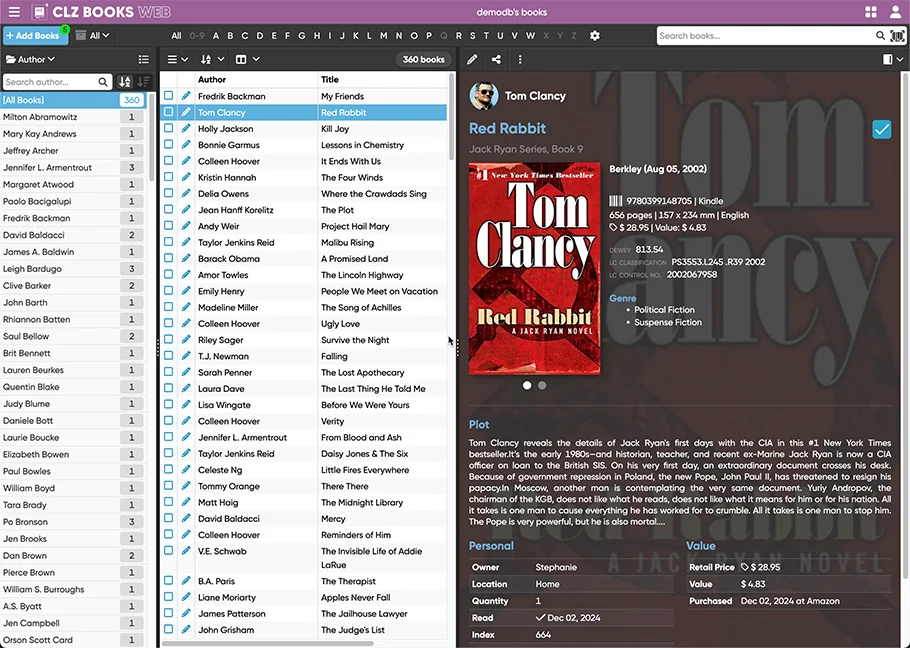This screenshot has width=910, height=648.
Task: Filter books by letter A
Action: 216,36
